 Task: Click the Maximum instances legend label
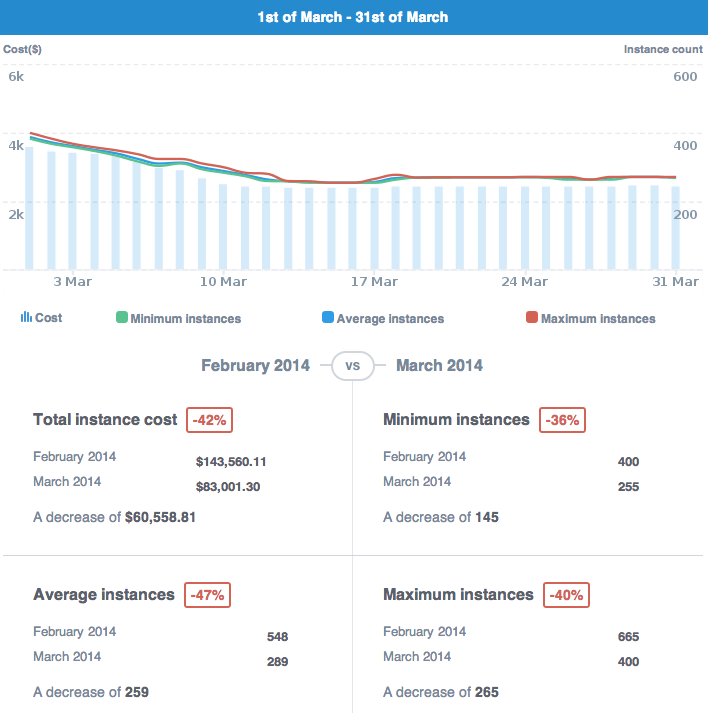coord(598,319)
